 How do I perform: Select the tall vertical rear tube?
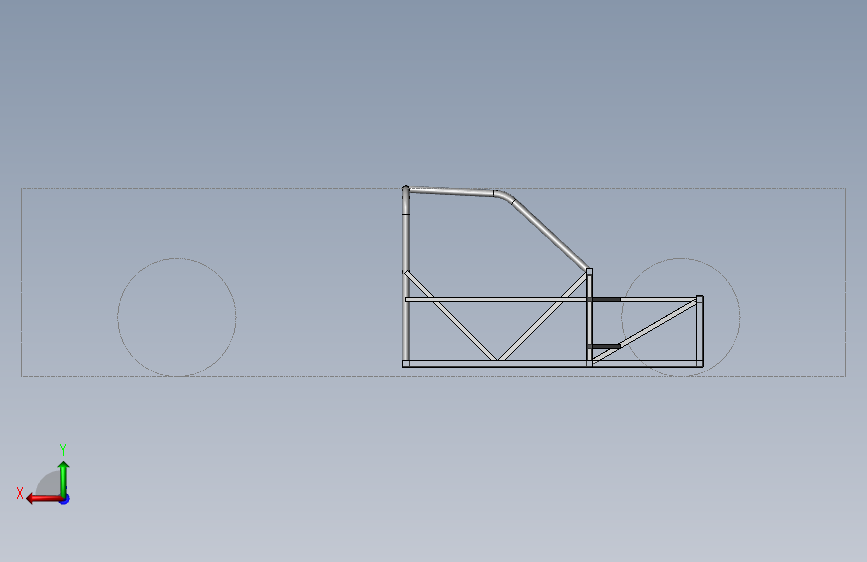pyautogui.click(x=406, y=274)
